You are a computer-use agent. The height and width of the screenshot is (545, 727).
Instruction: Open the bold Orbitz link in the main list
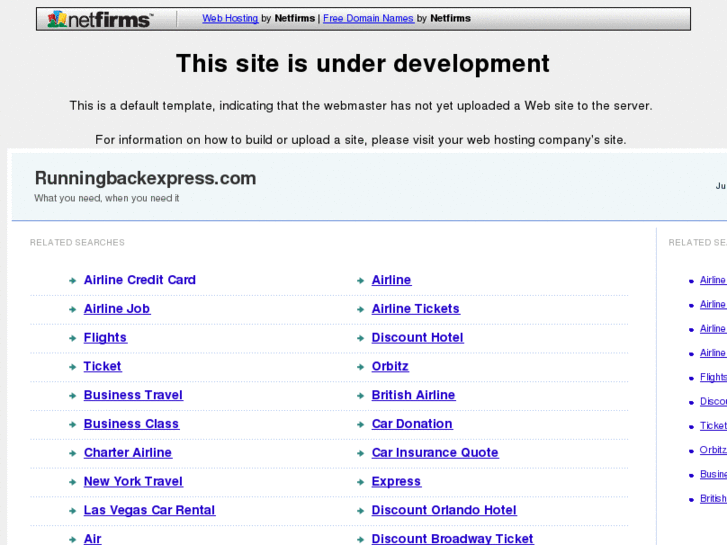click(390, 366)
